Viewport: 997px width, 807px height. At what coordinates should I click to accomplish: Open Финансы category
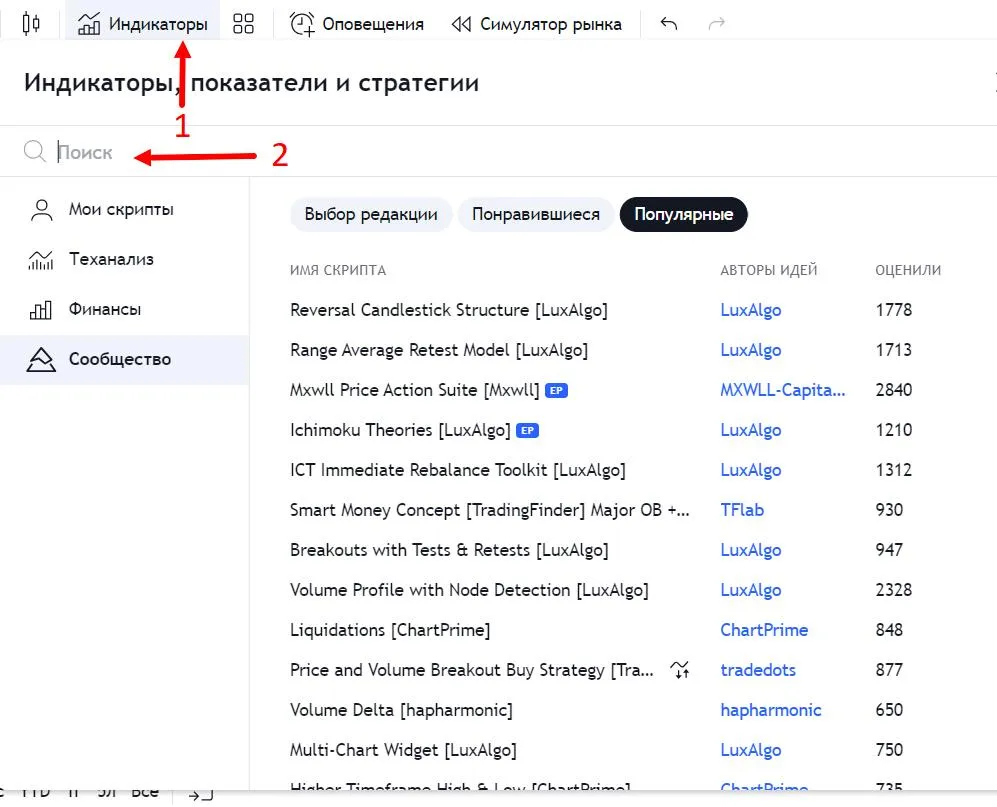click(125, 310)
